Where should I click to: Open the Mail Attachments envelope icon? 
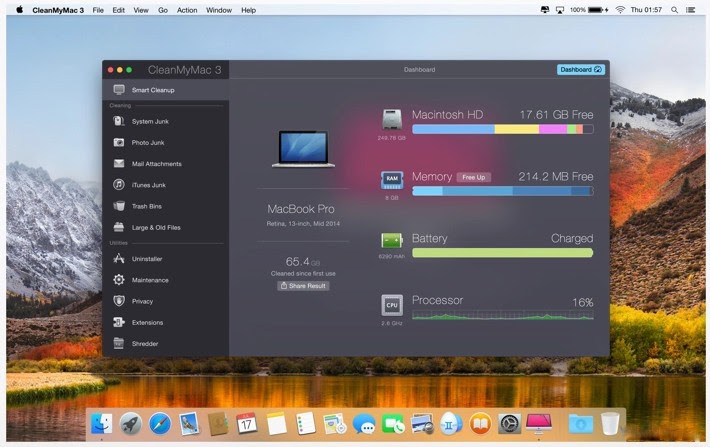tap(119, 163)
